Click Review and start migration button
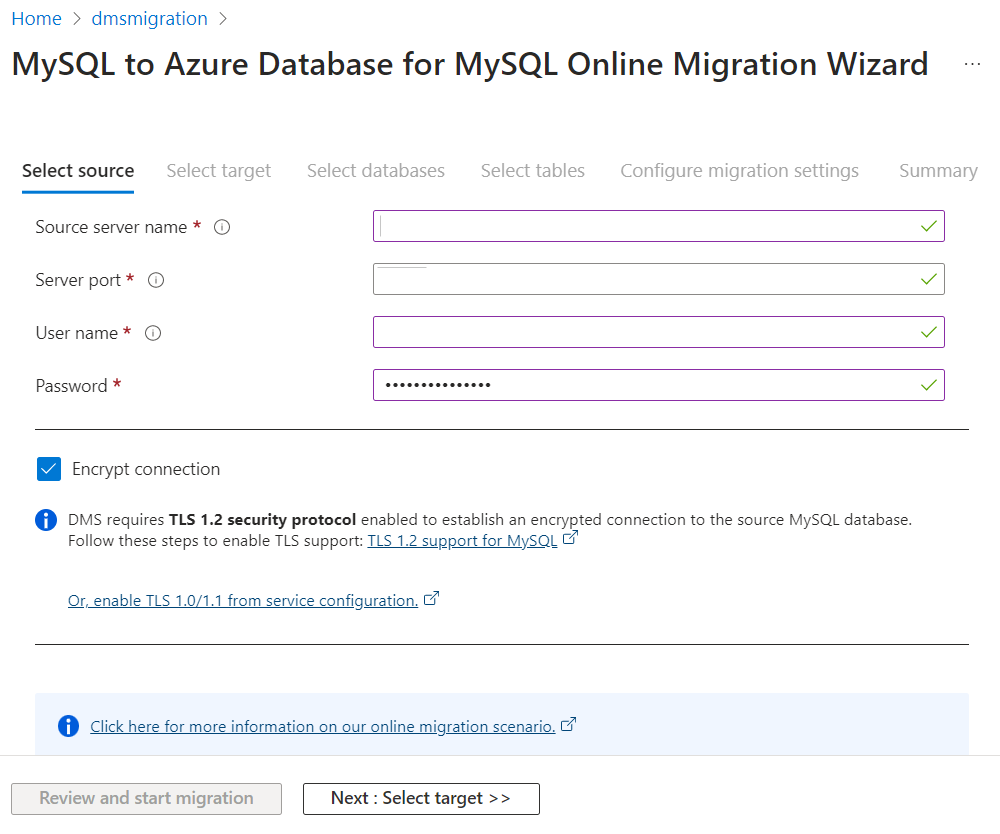 click(x=146, y=798)
